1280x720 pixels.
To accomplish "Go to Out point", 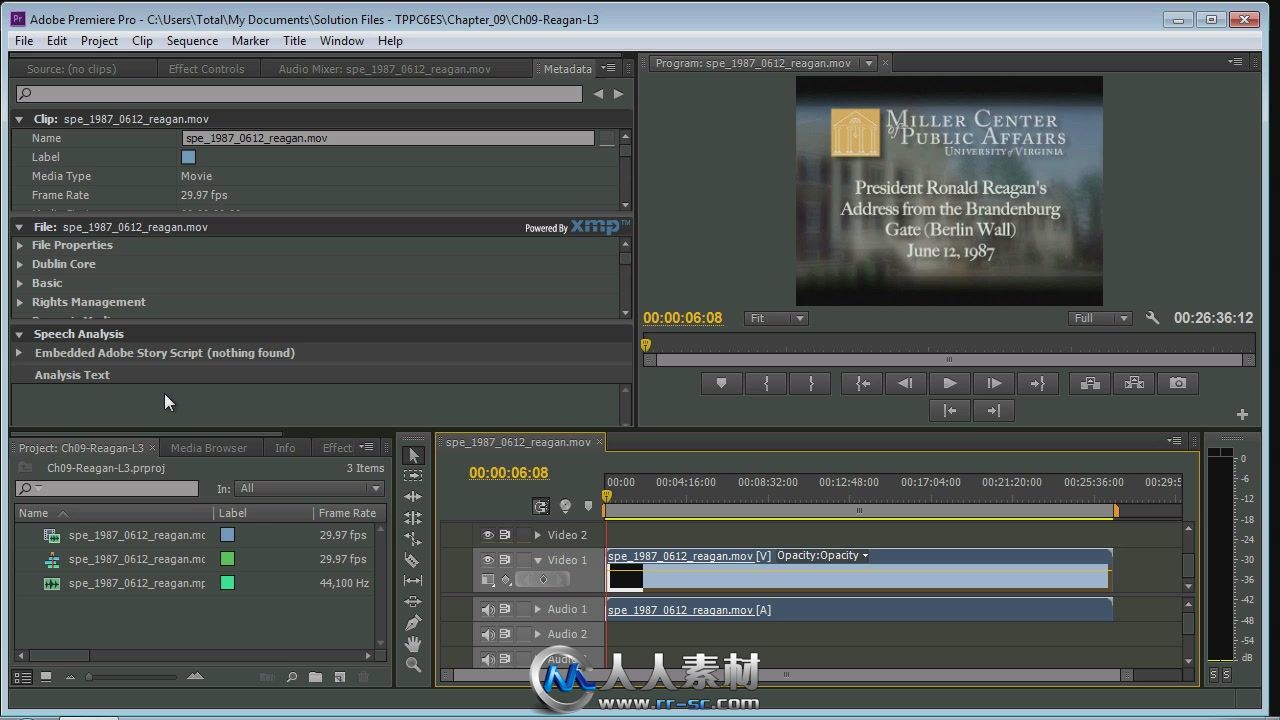I will tap(1037, 383).
